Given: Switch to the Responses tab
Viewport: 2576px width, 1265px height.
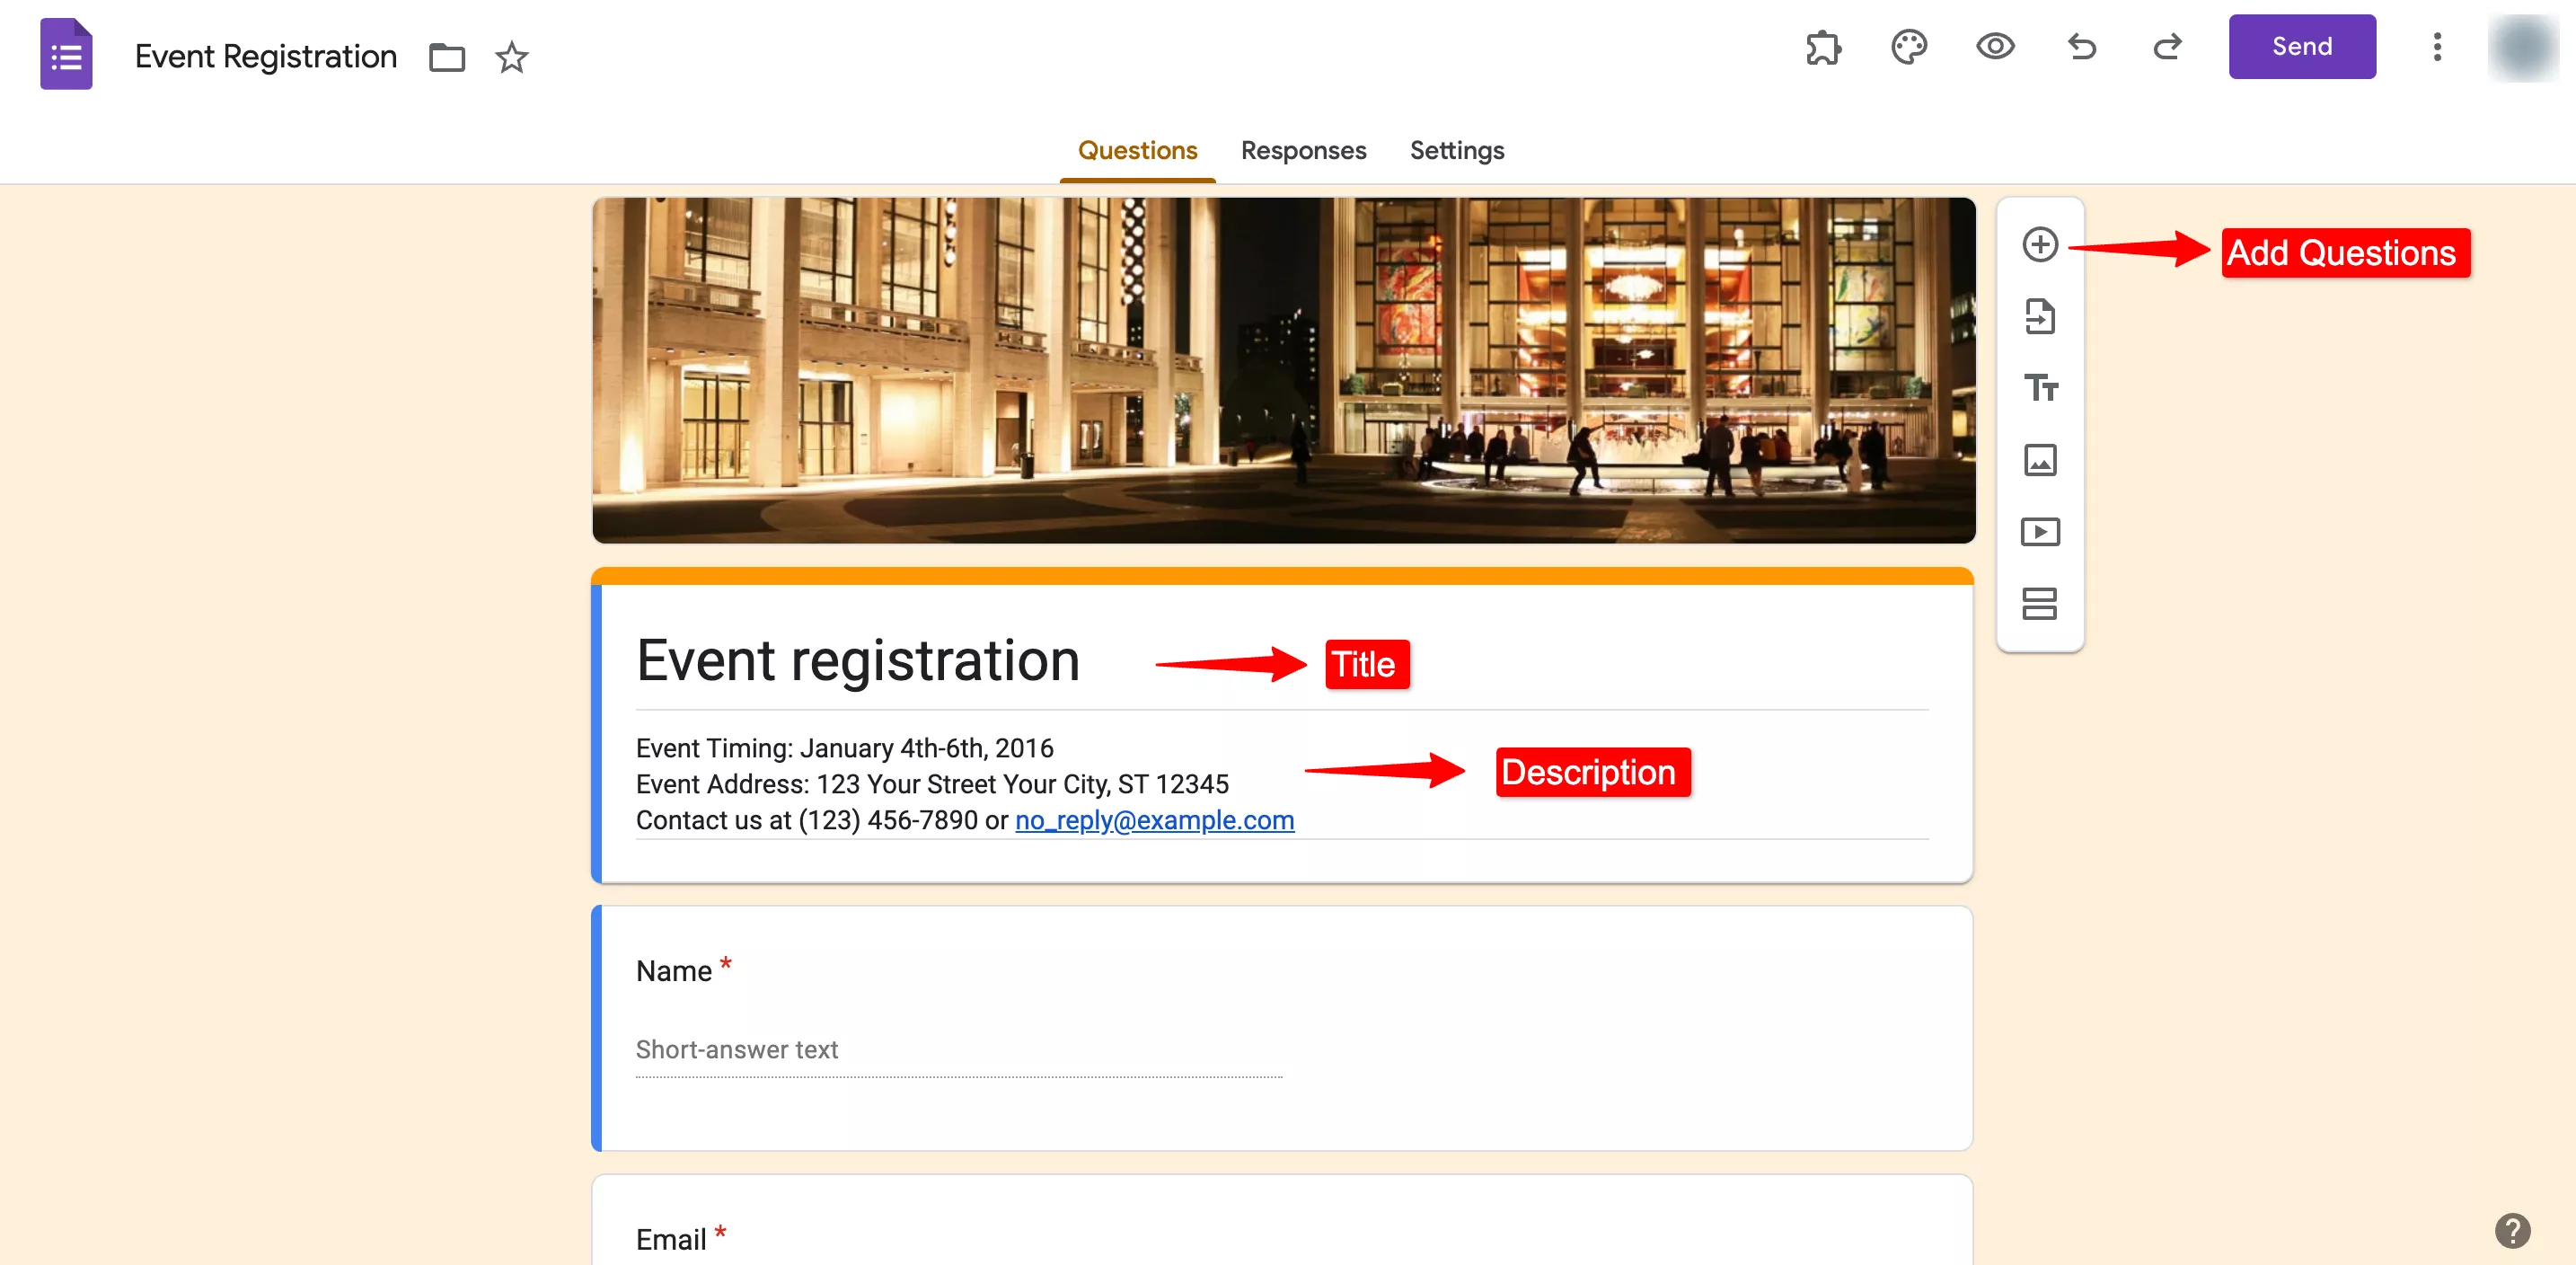Looking at the screenshot, I should [x=1303, y=150].
